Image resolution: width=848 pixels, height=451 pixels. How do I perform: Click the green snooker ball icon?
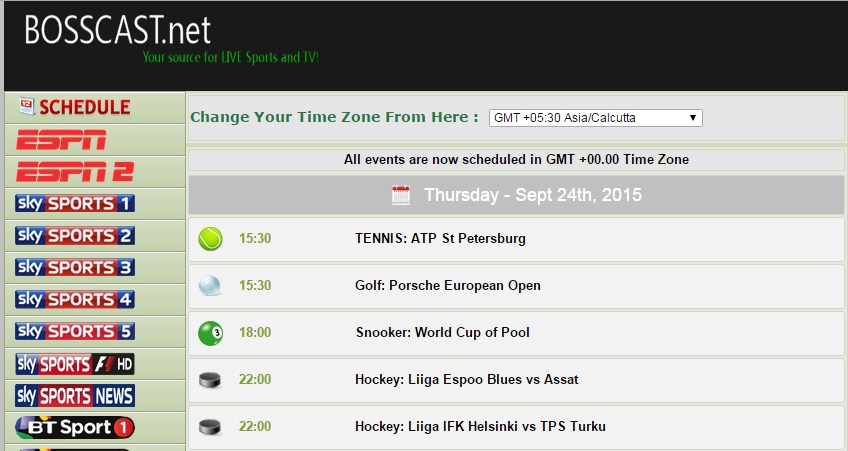tap(210, 333)
